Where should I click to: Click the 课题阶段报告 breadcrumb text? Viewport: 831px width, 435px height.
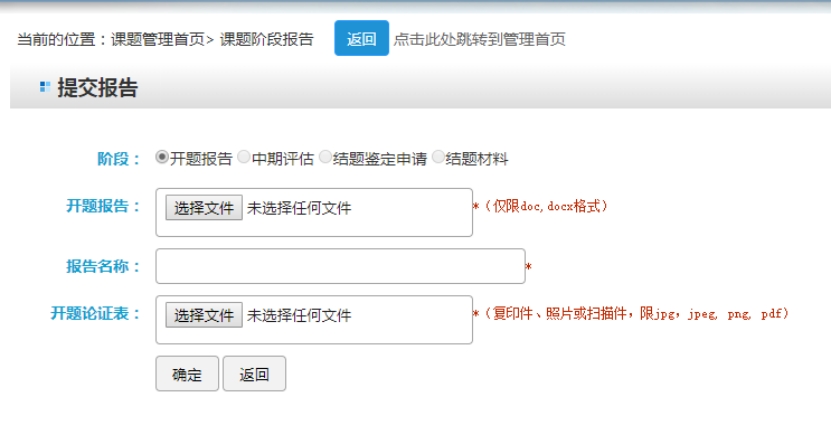click(x=266, y=40)
